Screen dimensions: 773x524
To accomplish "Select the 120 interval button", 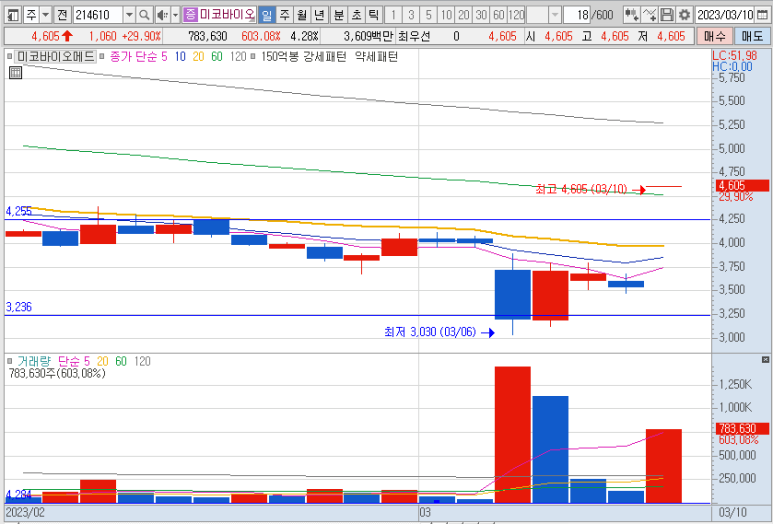I will (x=516, y=15).
